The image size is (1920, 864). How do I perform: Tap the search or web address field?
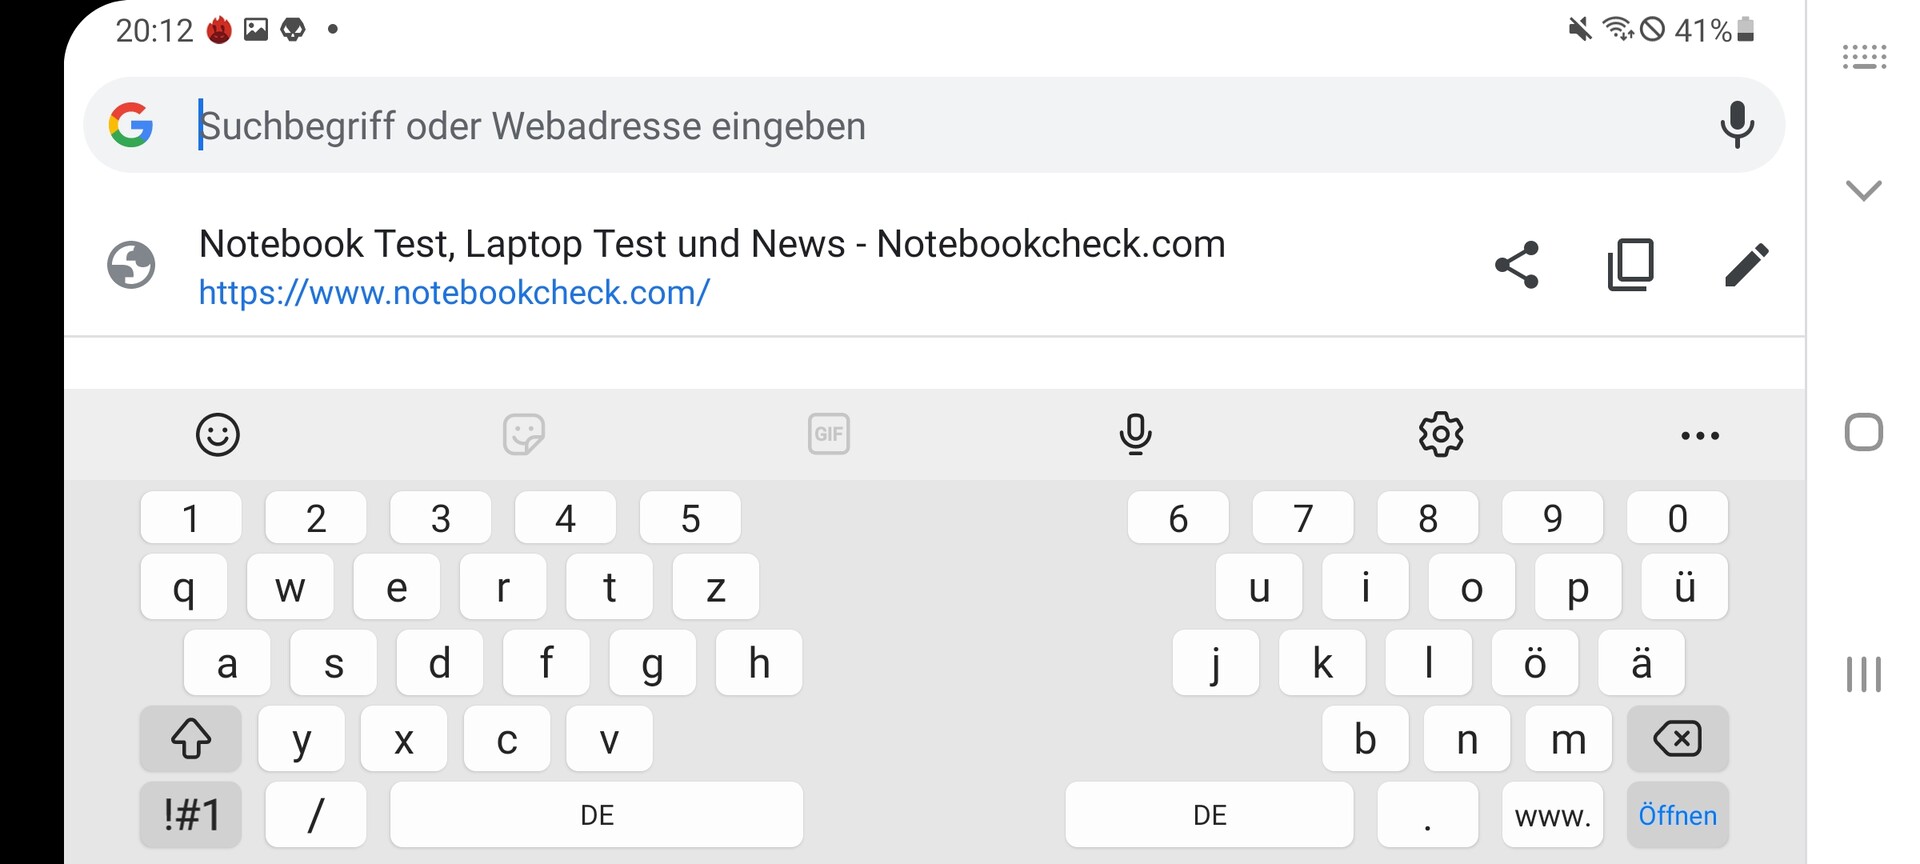900,126
